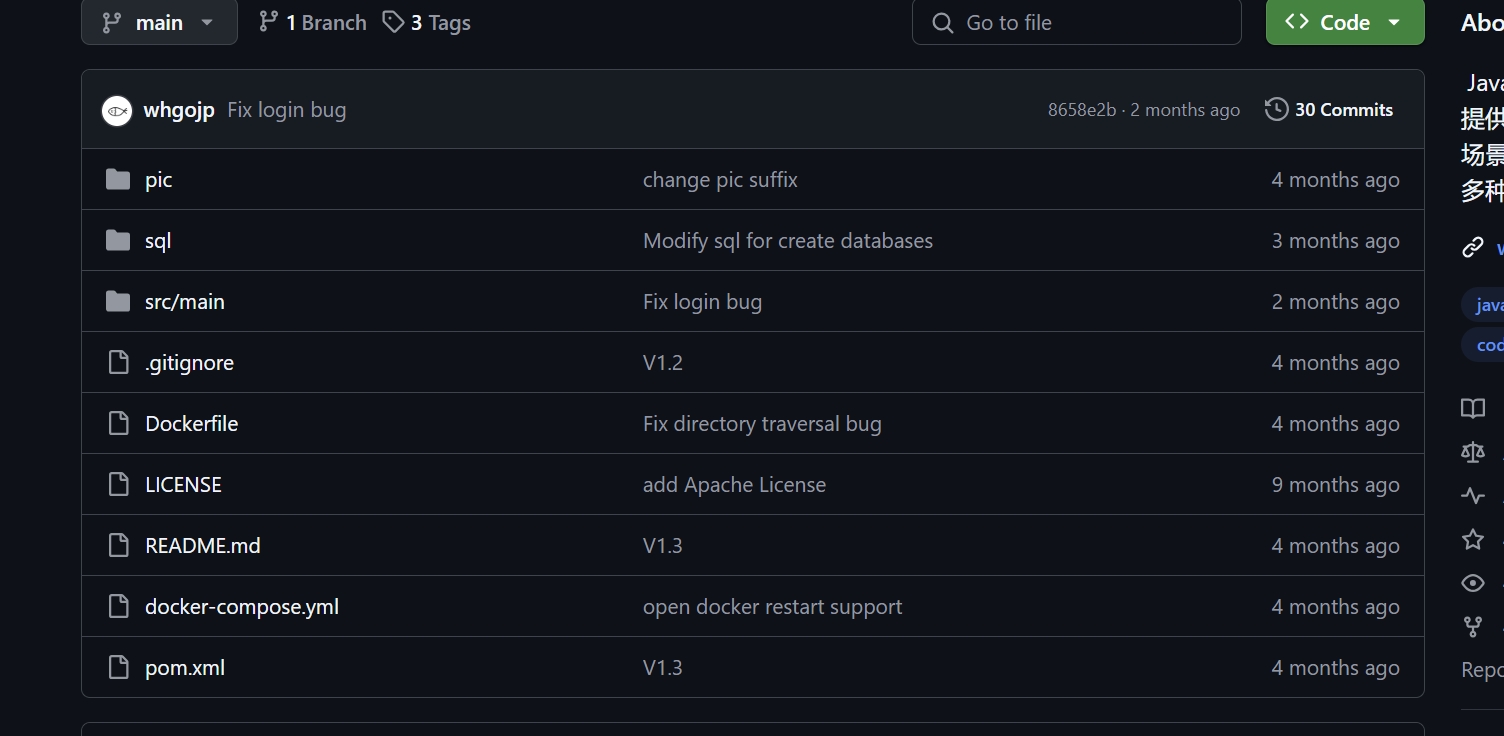Open the main branch selector dropdown
1504x736 pixels.
click(159, 22)
